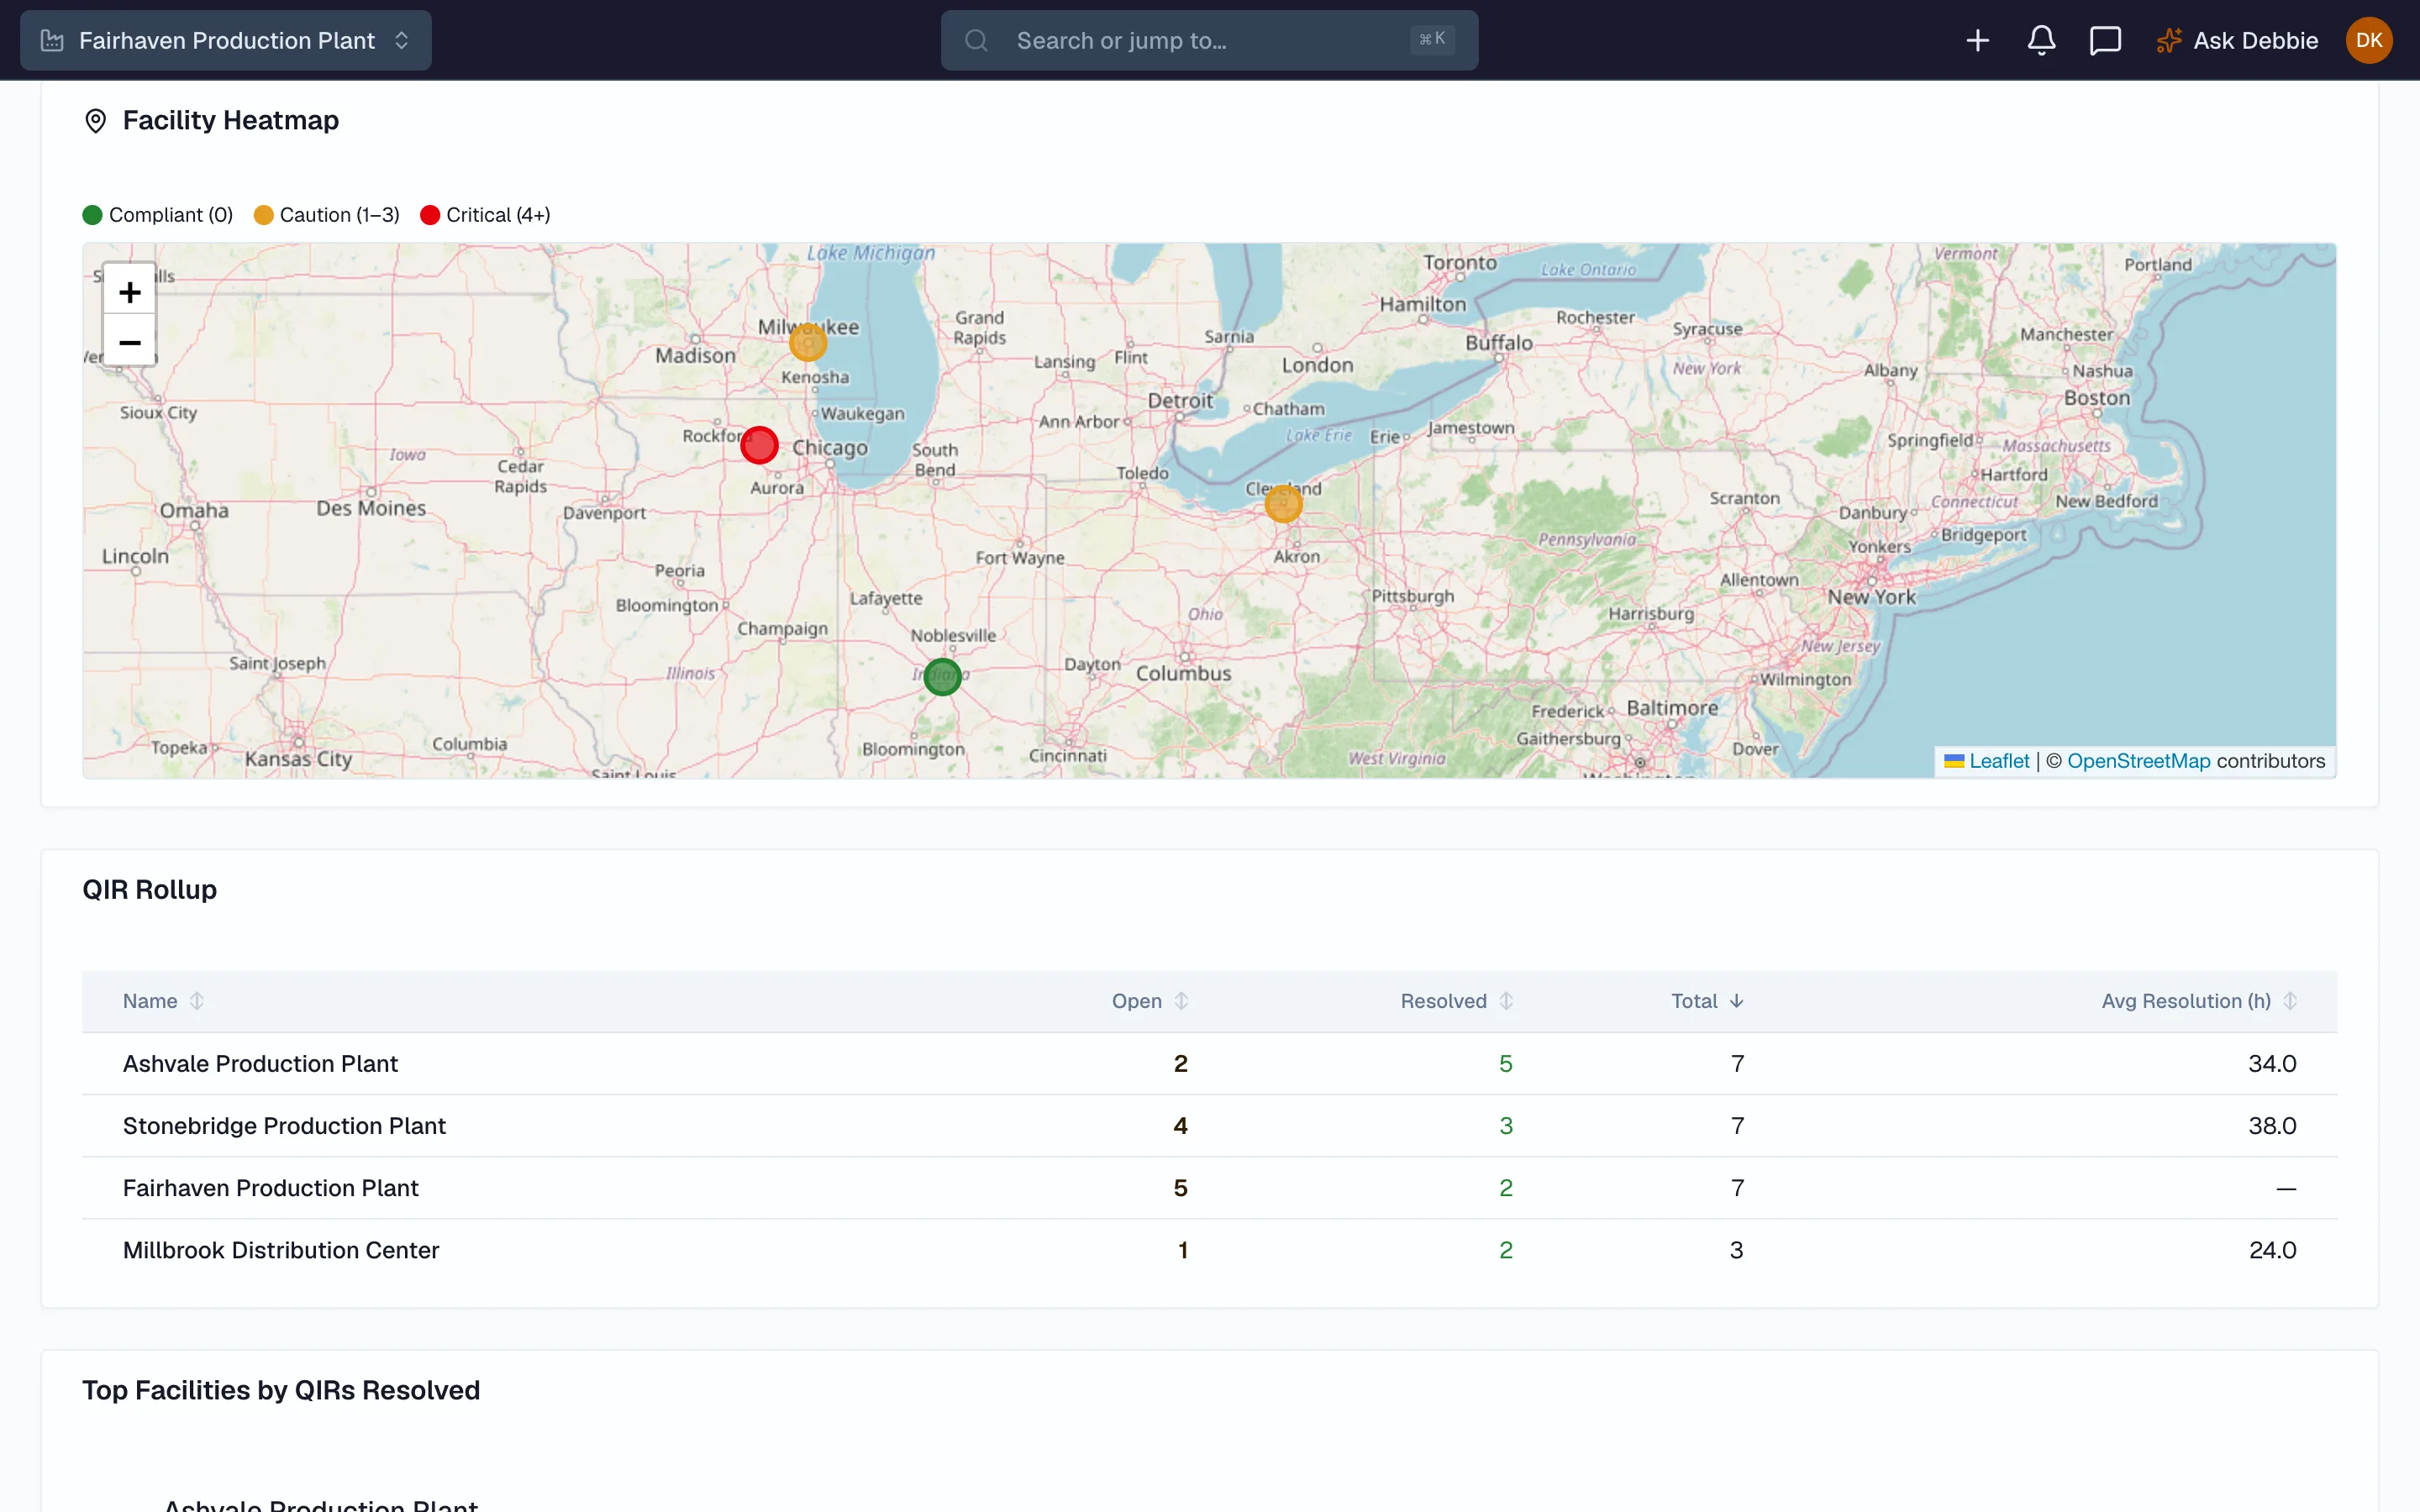Click the QIR Rollup heading

[150, 889]
